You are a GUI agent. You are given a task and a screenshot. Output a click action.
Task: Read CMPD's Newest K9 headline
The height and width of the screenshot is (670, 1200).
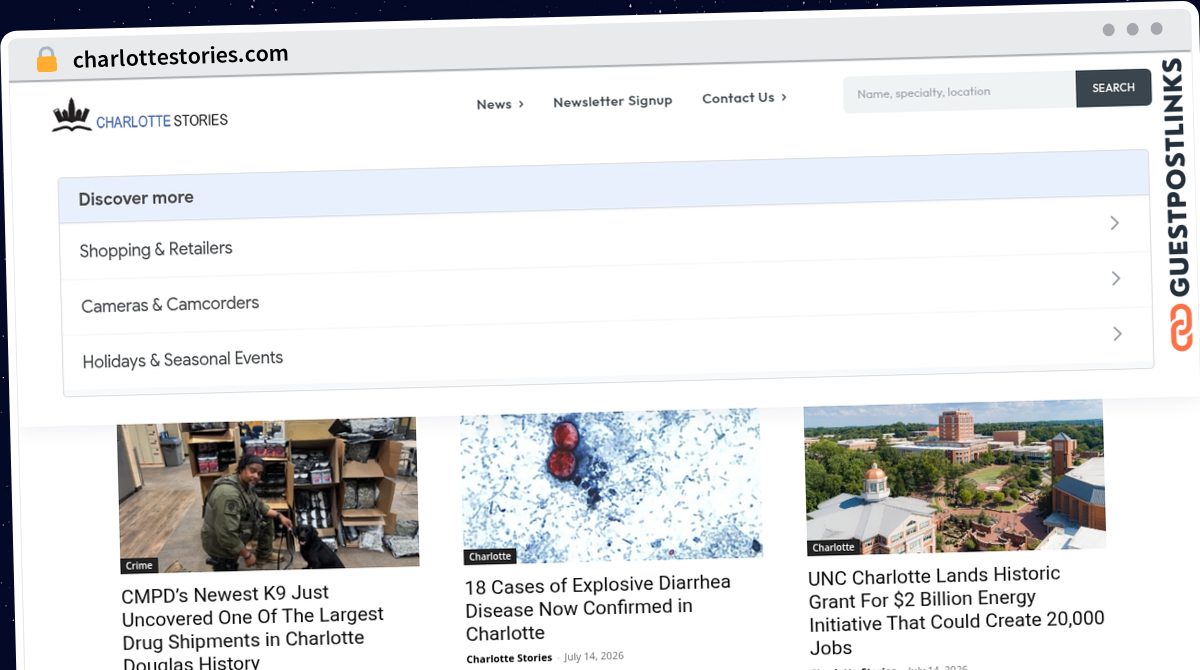pos(253,628)
